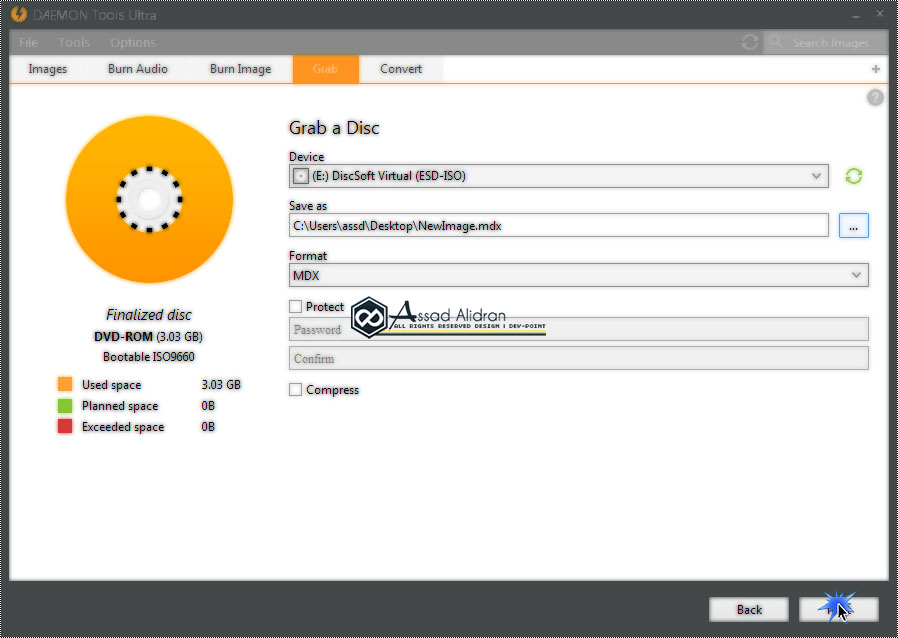The image size is (898, 638).
Task: Click the green Planned space swatch
Action: click(x=65, y=405)
